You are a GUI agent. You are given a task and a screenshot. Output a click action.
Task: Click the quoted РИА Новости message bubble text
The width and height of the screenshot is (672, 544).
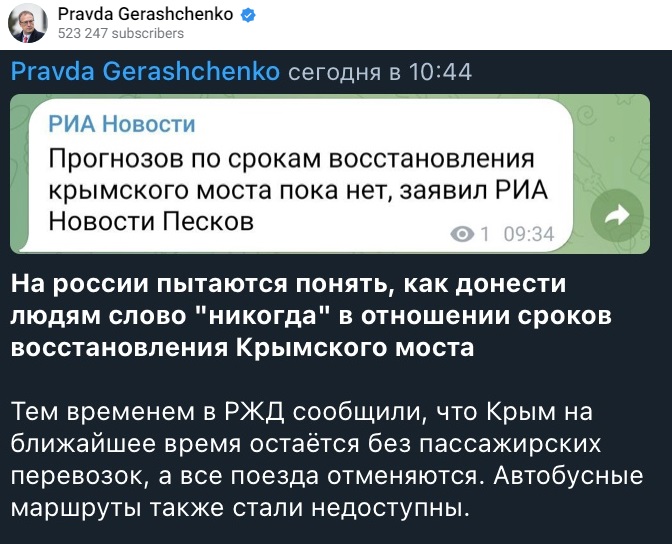pos(298,190)
